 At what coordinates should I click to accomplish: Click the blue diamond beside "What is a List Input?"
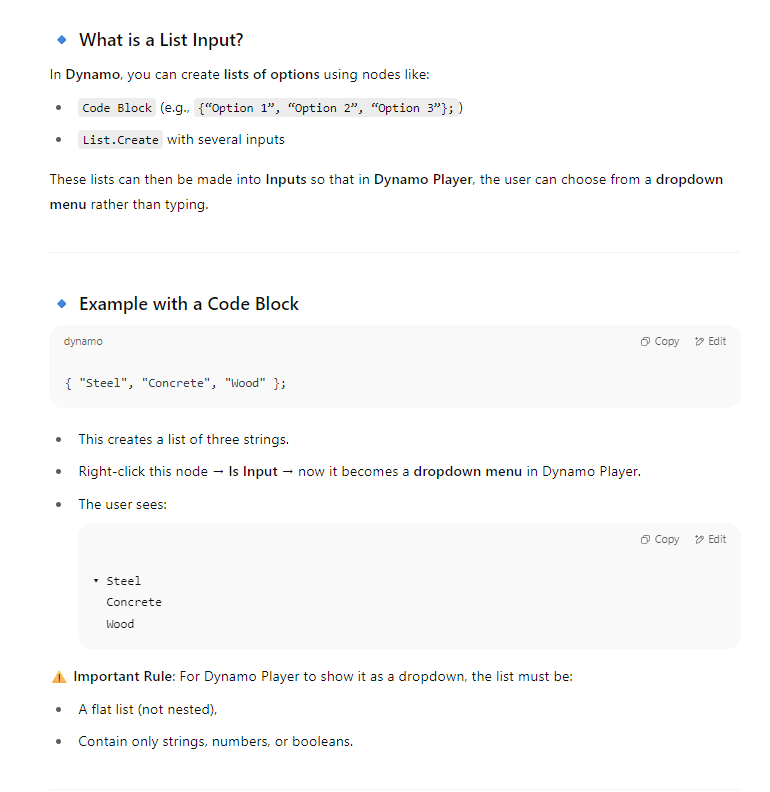coord(62,40)
